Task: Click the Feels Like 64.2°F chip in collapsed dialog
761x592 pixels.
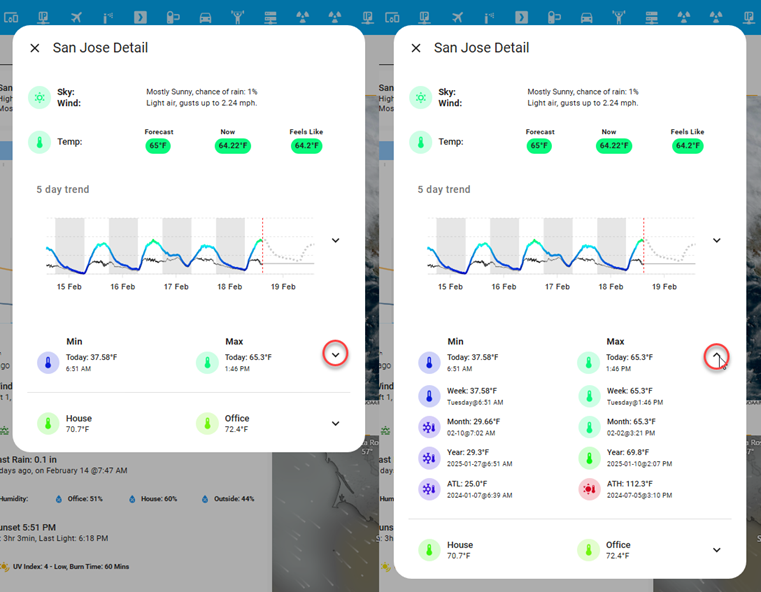Action: tap(306, 146)
